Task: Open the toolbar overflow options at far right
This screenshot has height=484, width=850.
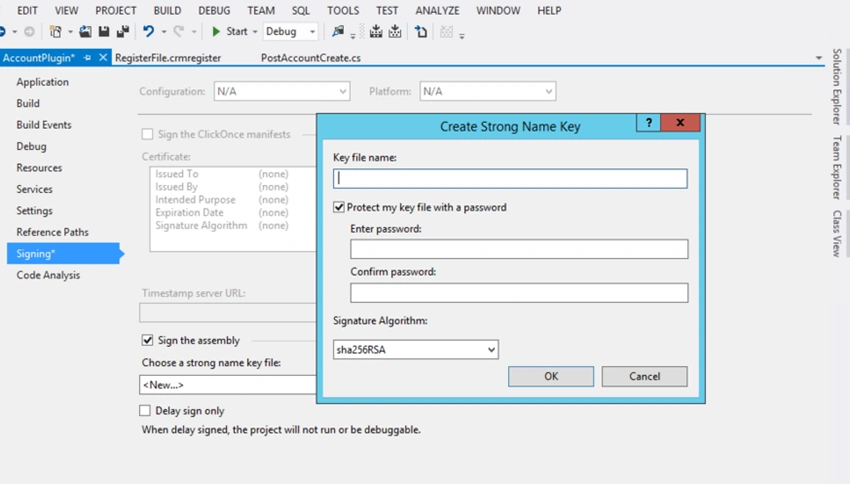Action: (462, 36)
